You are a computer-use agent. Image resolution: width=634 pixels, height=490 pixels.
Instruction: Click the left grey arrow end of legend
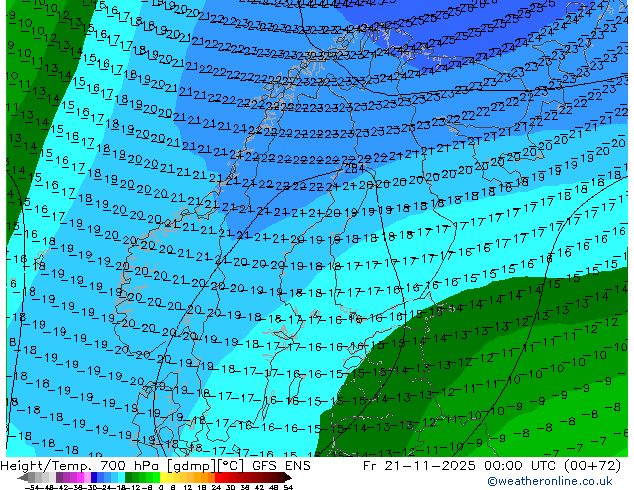coord(23,477)
